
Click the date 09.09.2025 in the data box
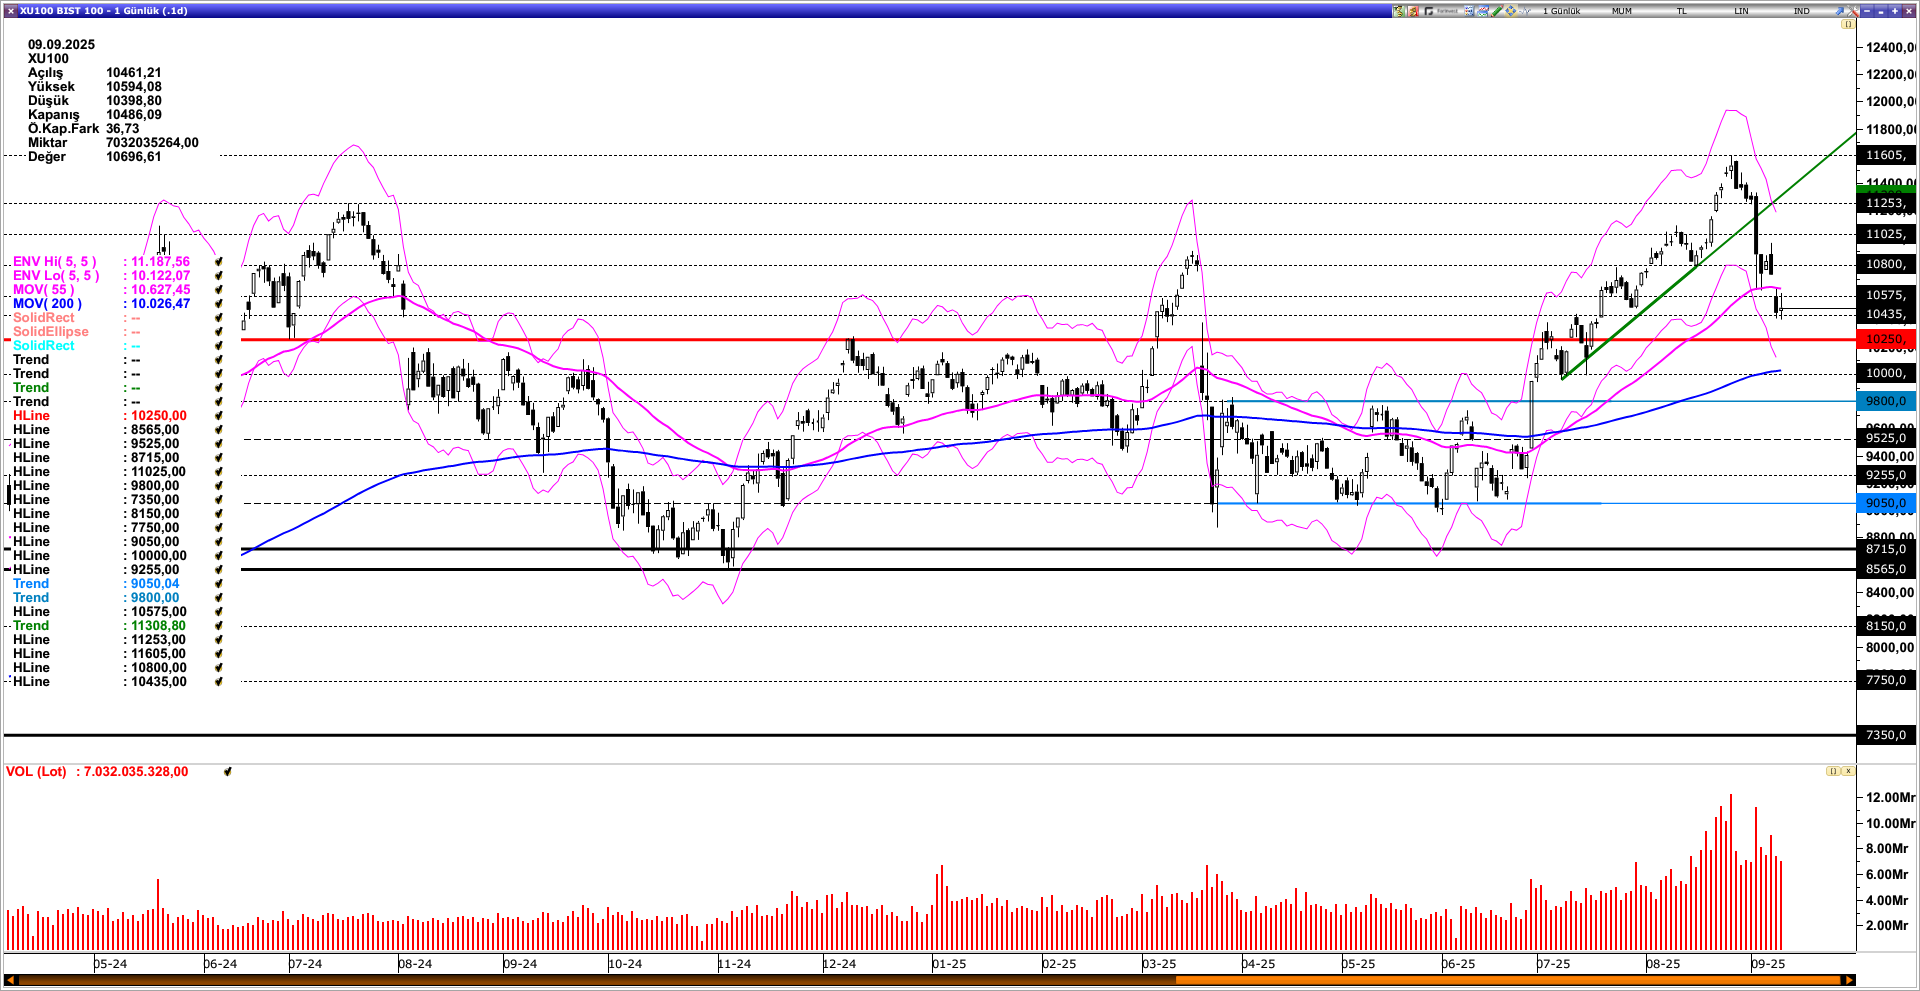(61, 45)
